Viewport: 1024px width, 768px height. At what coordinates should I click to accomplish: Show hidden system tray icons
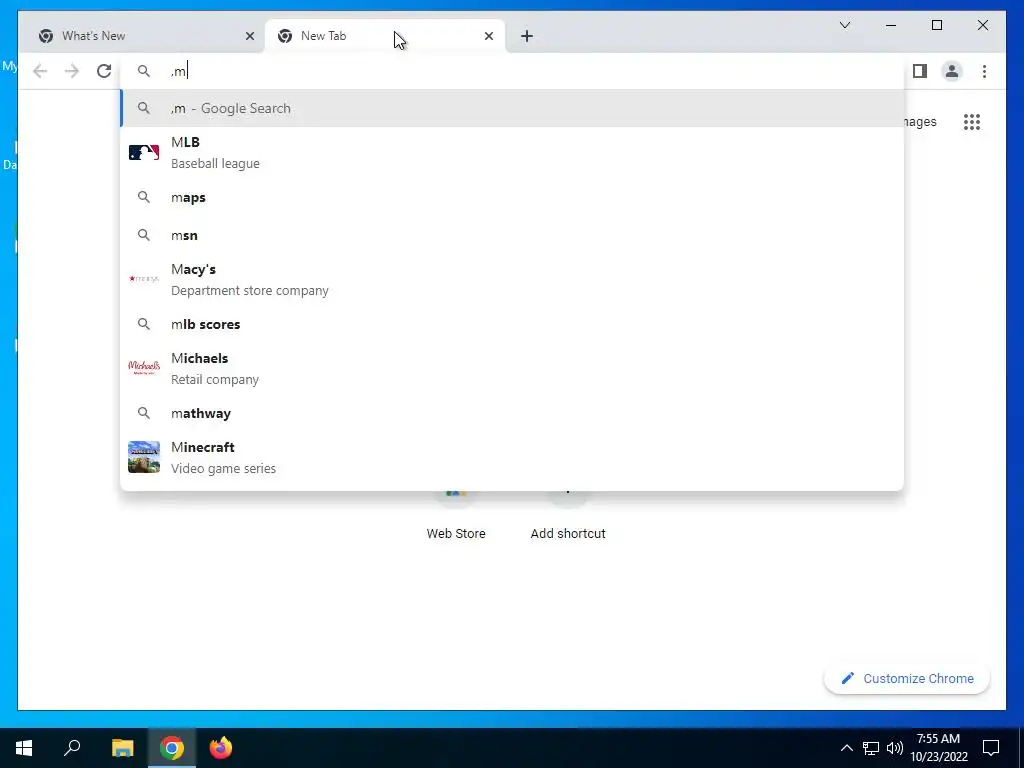pos(846,748)
